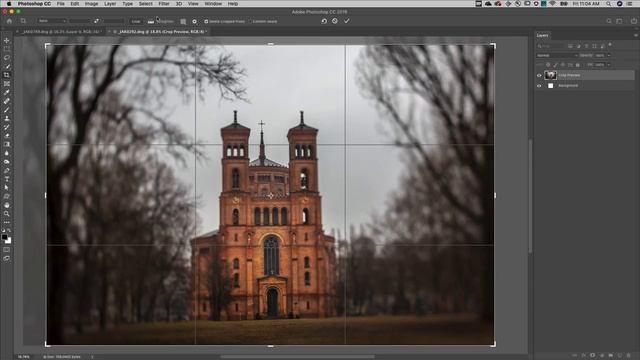Viewport: 640px width, 360px height.
Task: Open the Apple menu
Action: click(9, 4)
